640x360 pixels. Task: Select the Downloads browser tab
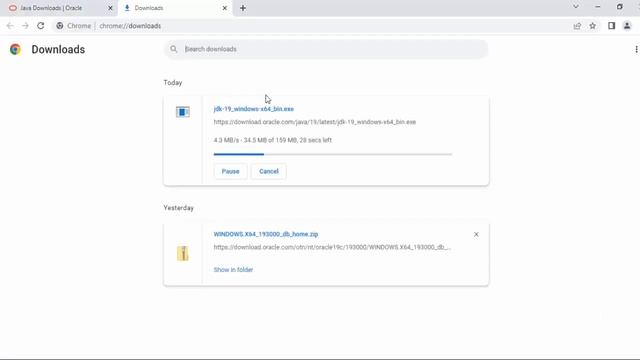[x=176, y=8]
